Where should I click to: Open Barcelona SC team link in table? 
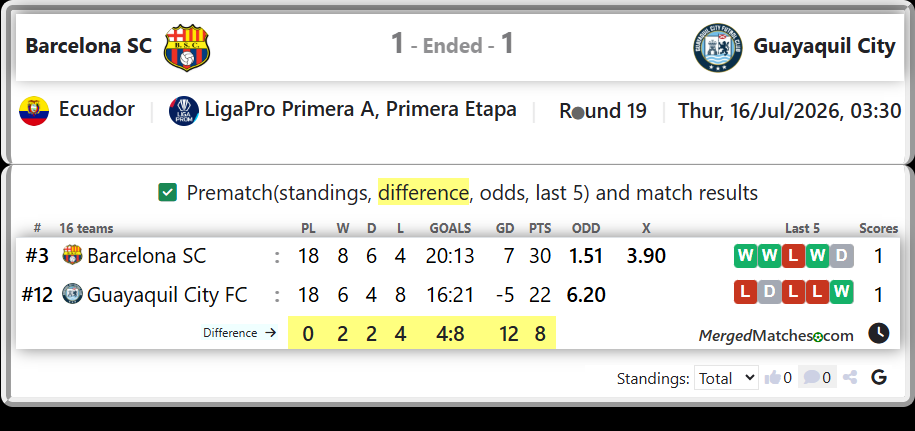(x=146, y=256)
